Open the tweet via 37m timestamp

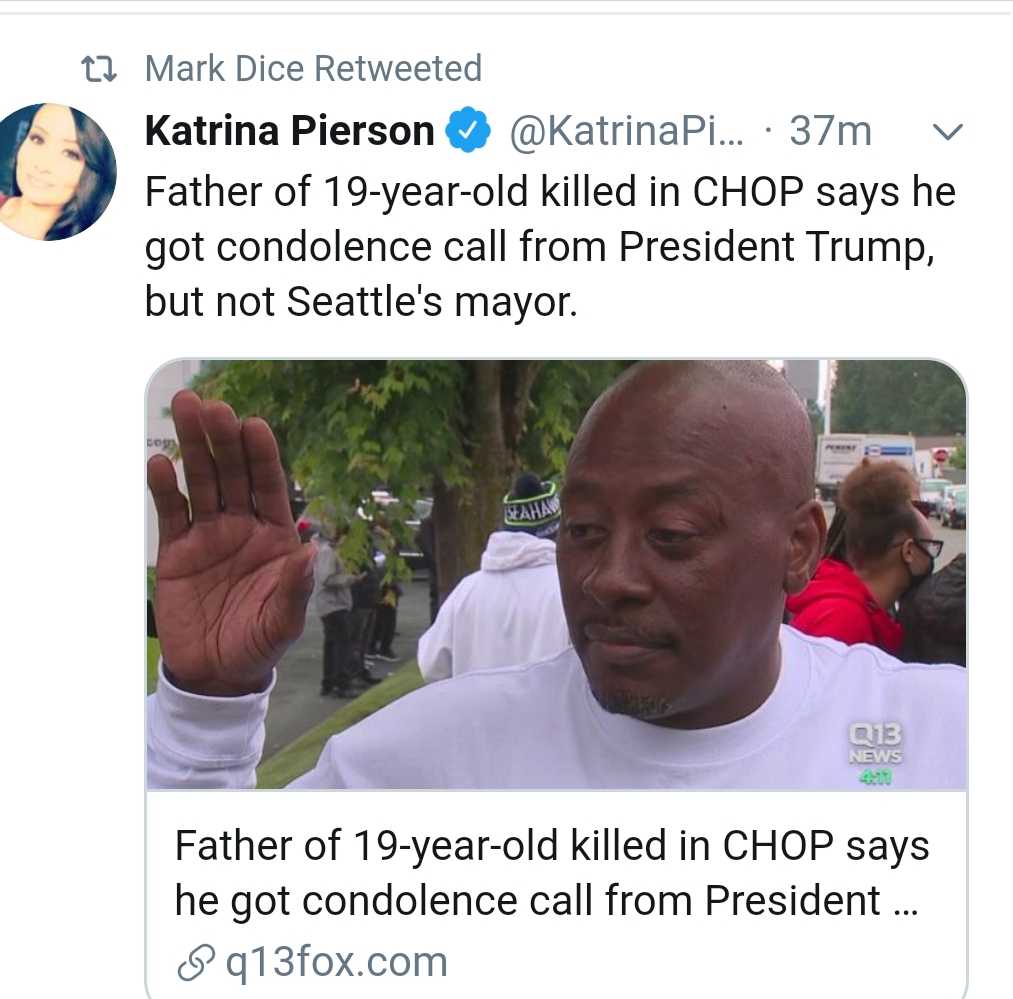click(x=829, y=131)
